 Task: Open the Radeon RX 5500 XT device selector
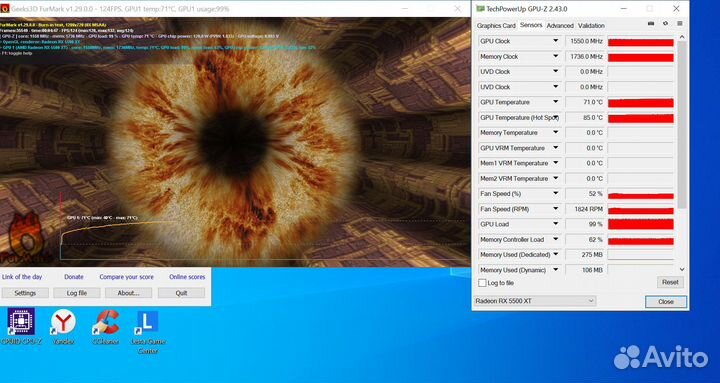tap(535, 301)
